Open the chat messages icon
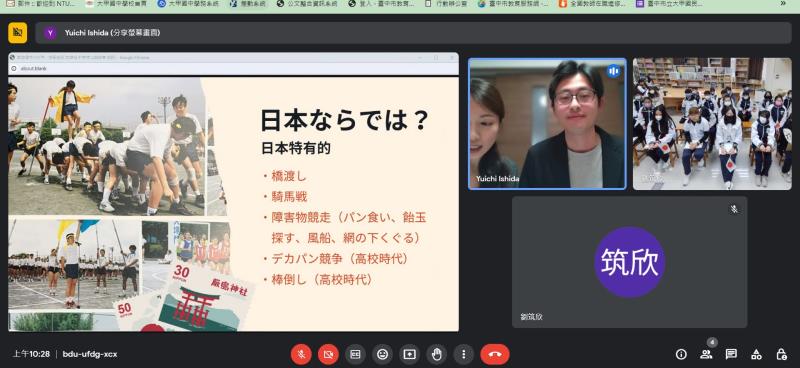 click(x=731, y=354)
